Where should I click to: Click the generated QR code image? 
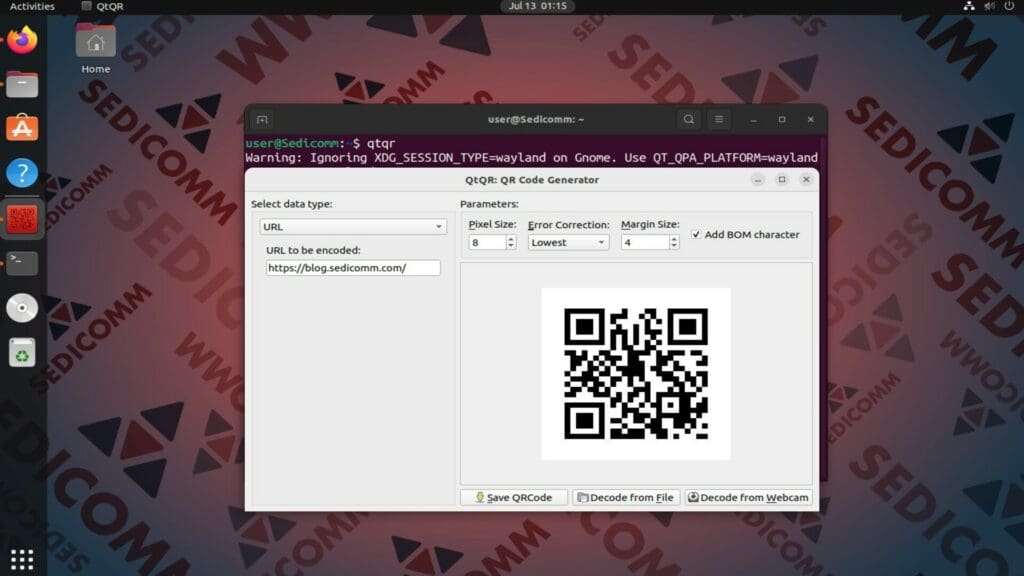[x=635, y=374]
